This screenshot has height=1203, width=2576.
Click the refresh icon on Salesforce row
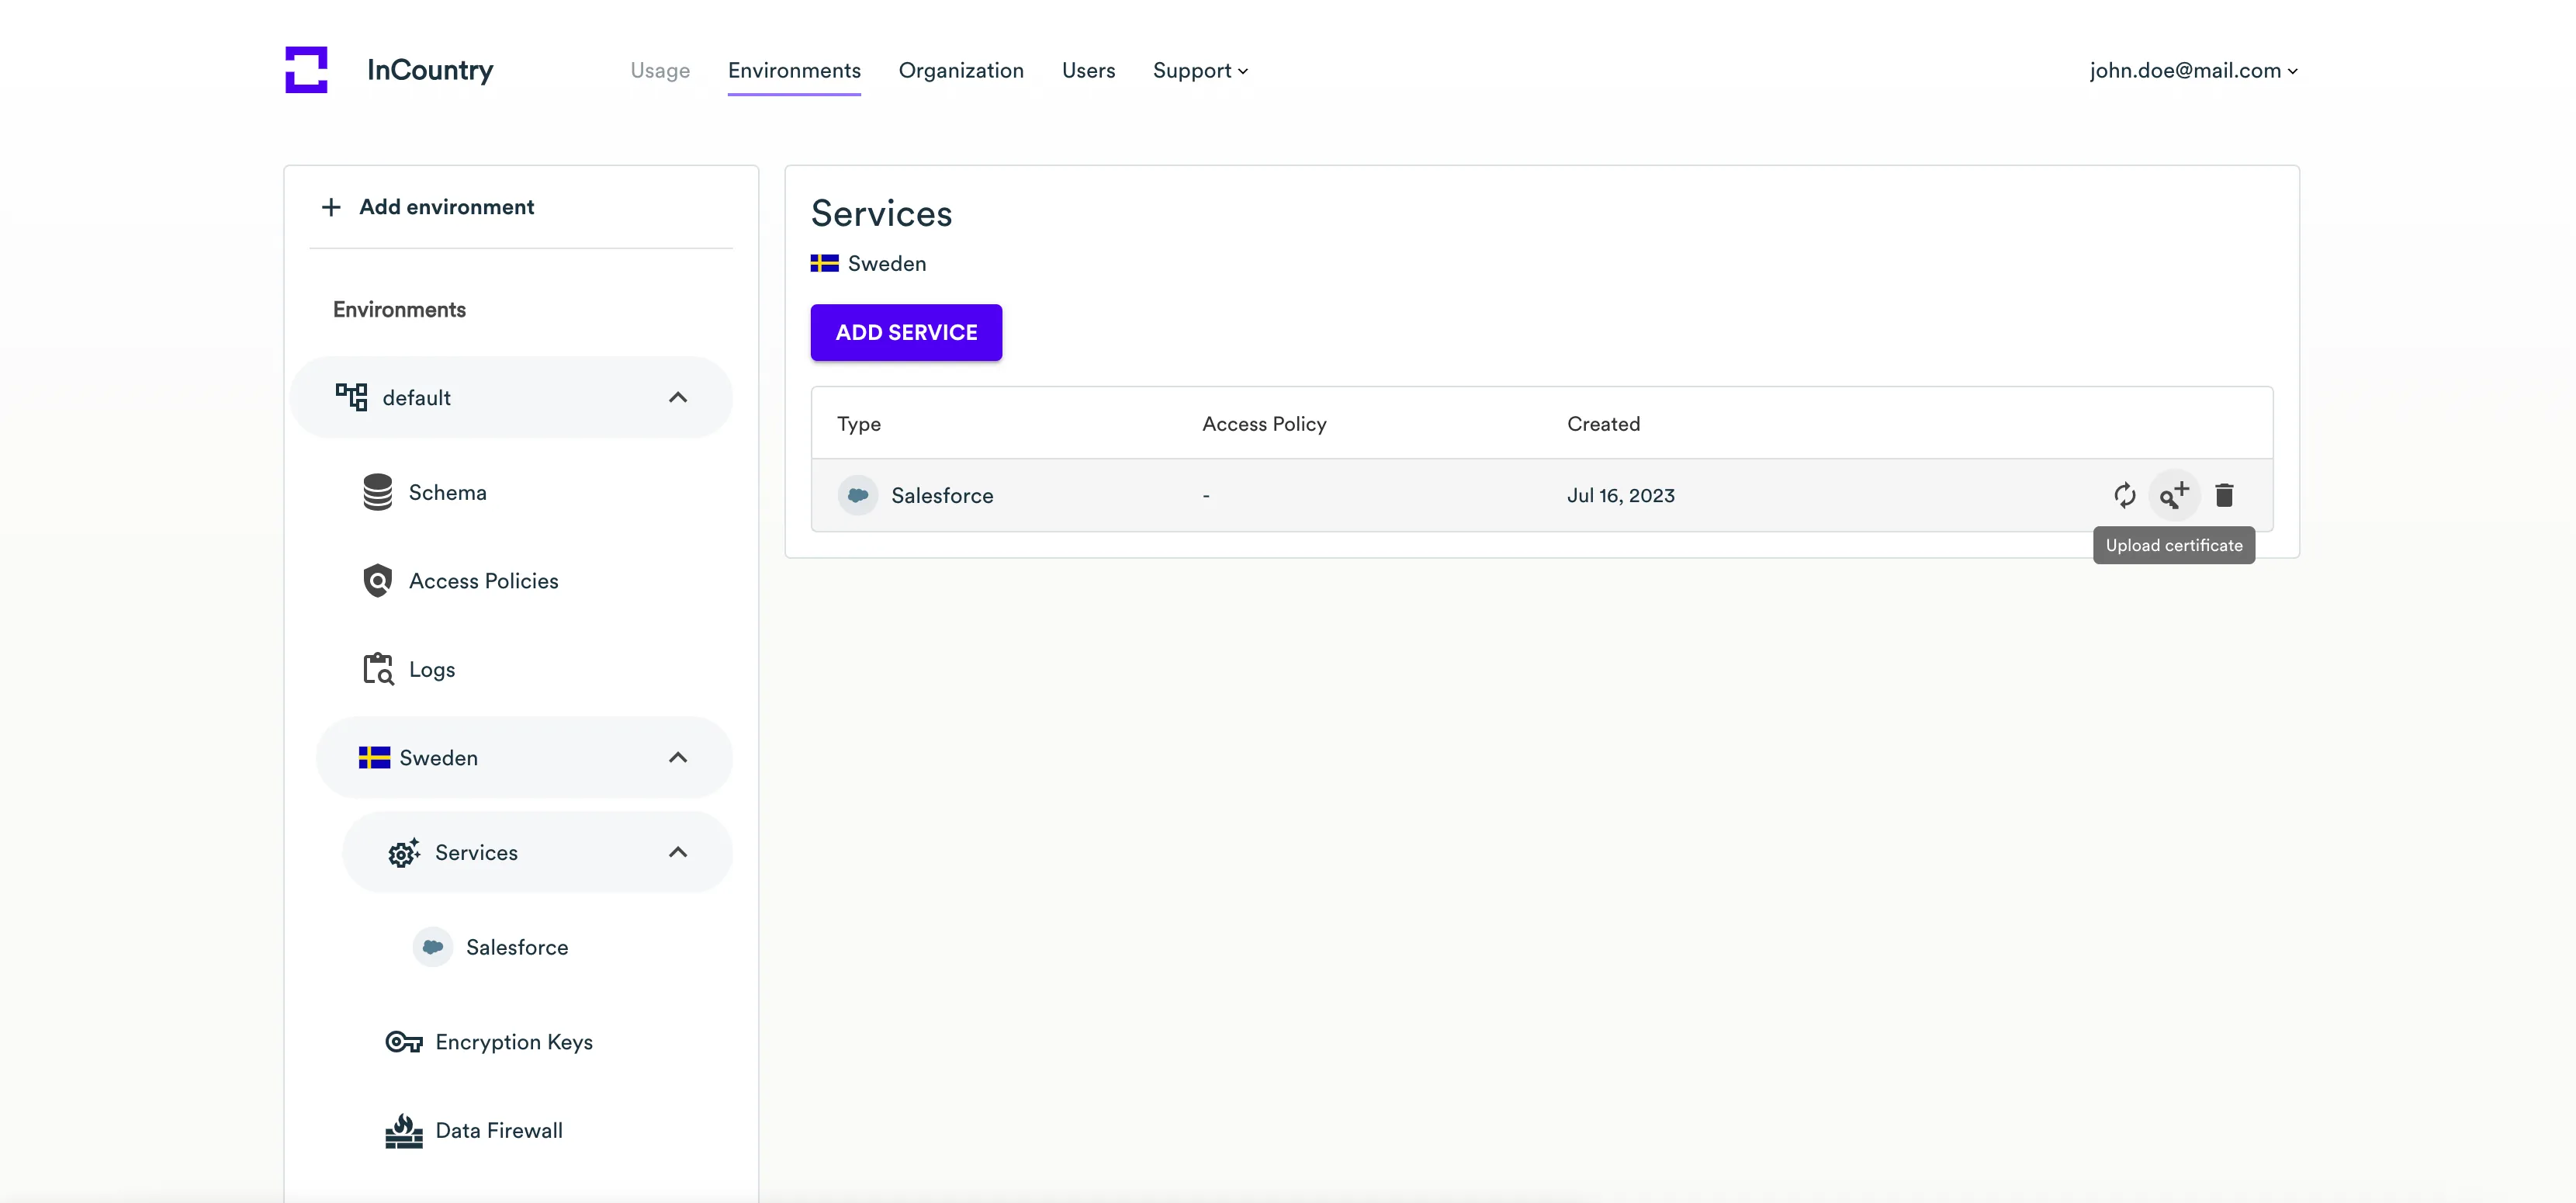[2124, 495]
